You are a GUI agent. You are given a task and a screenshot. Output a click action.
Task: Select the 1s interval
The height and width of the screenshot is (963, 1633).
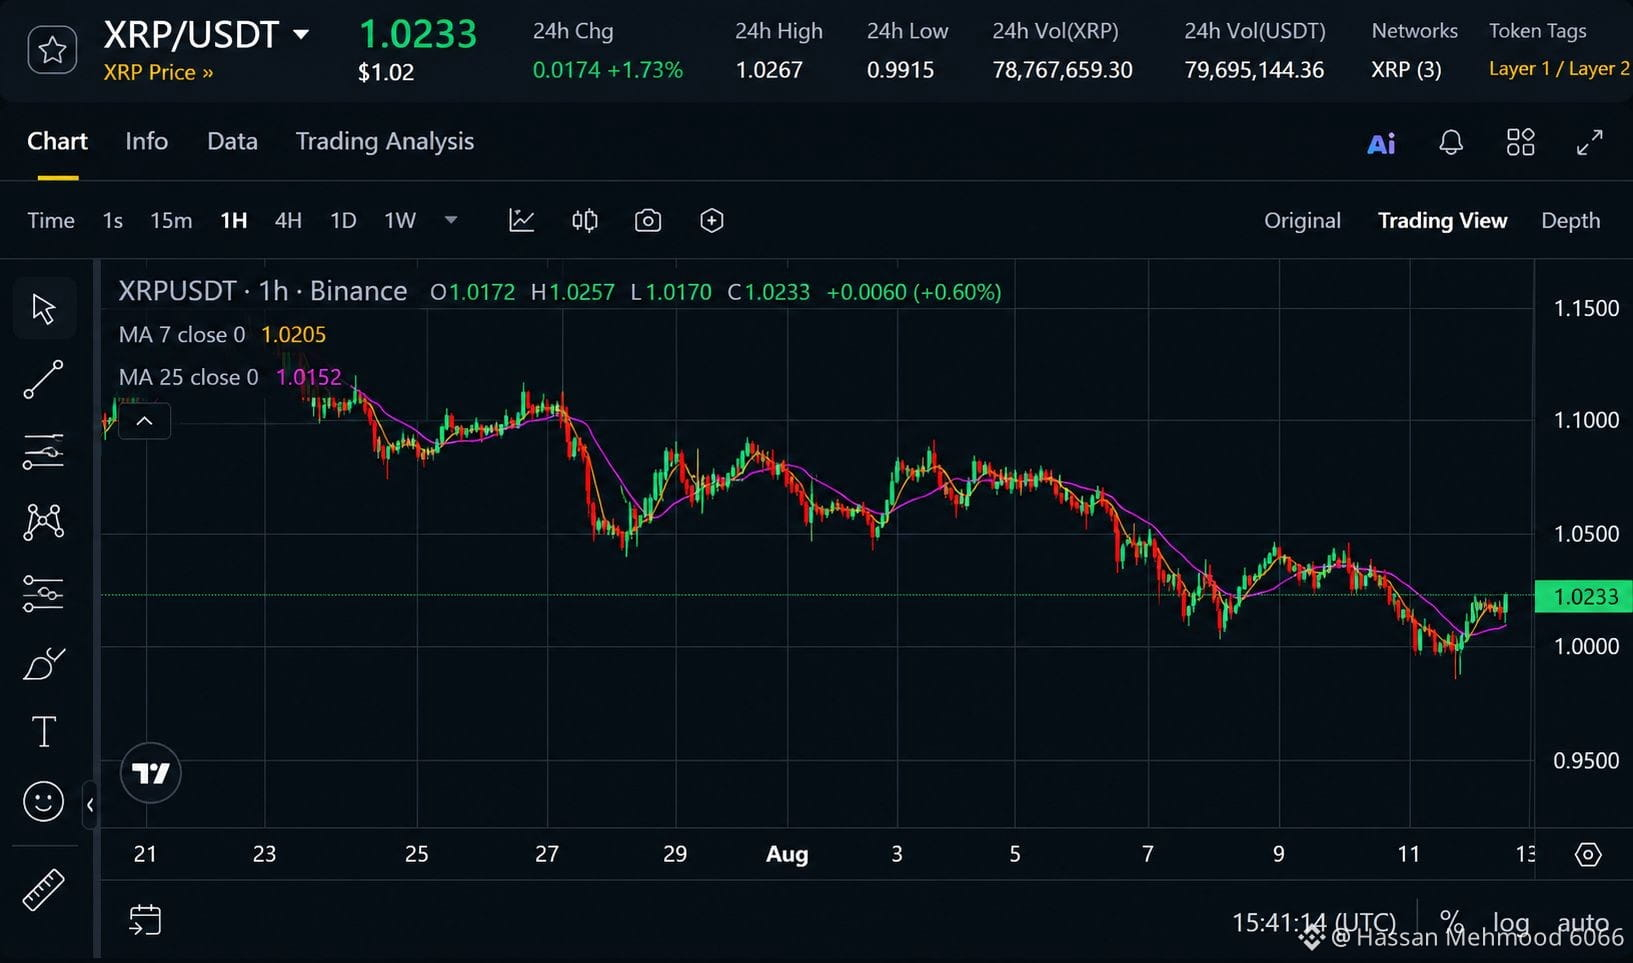point(112,220)
